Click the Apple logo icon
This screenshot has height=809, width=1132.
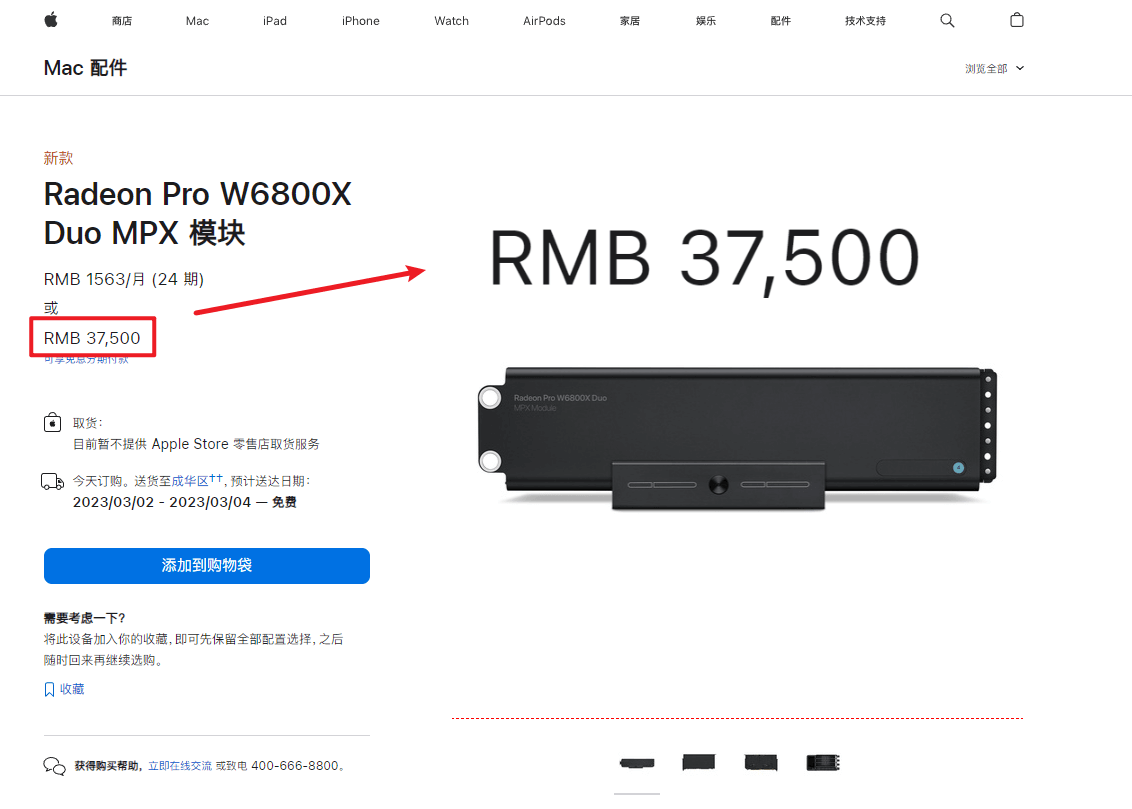coord(51,20)
